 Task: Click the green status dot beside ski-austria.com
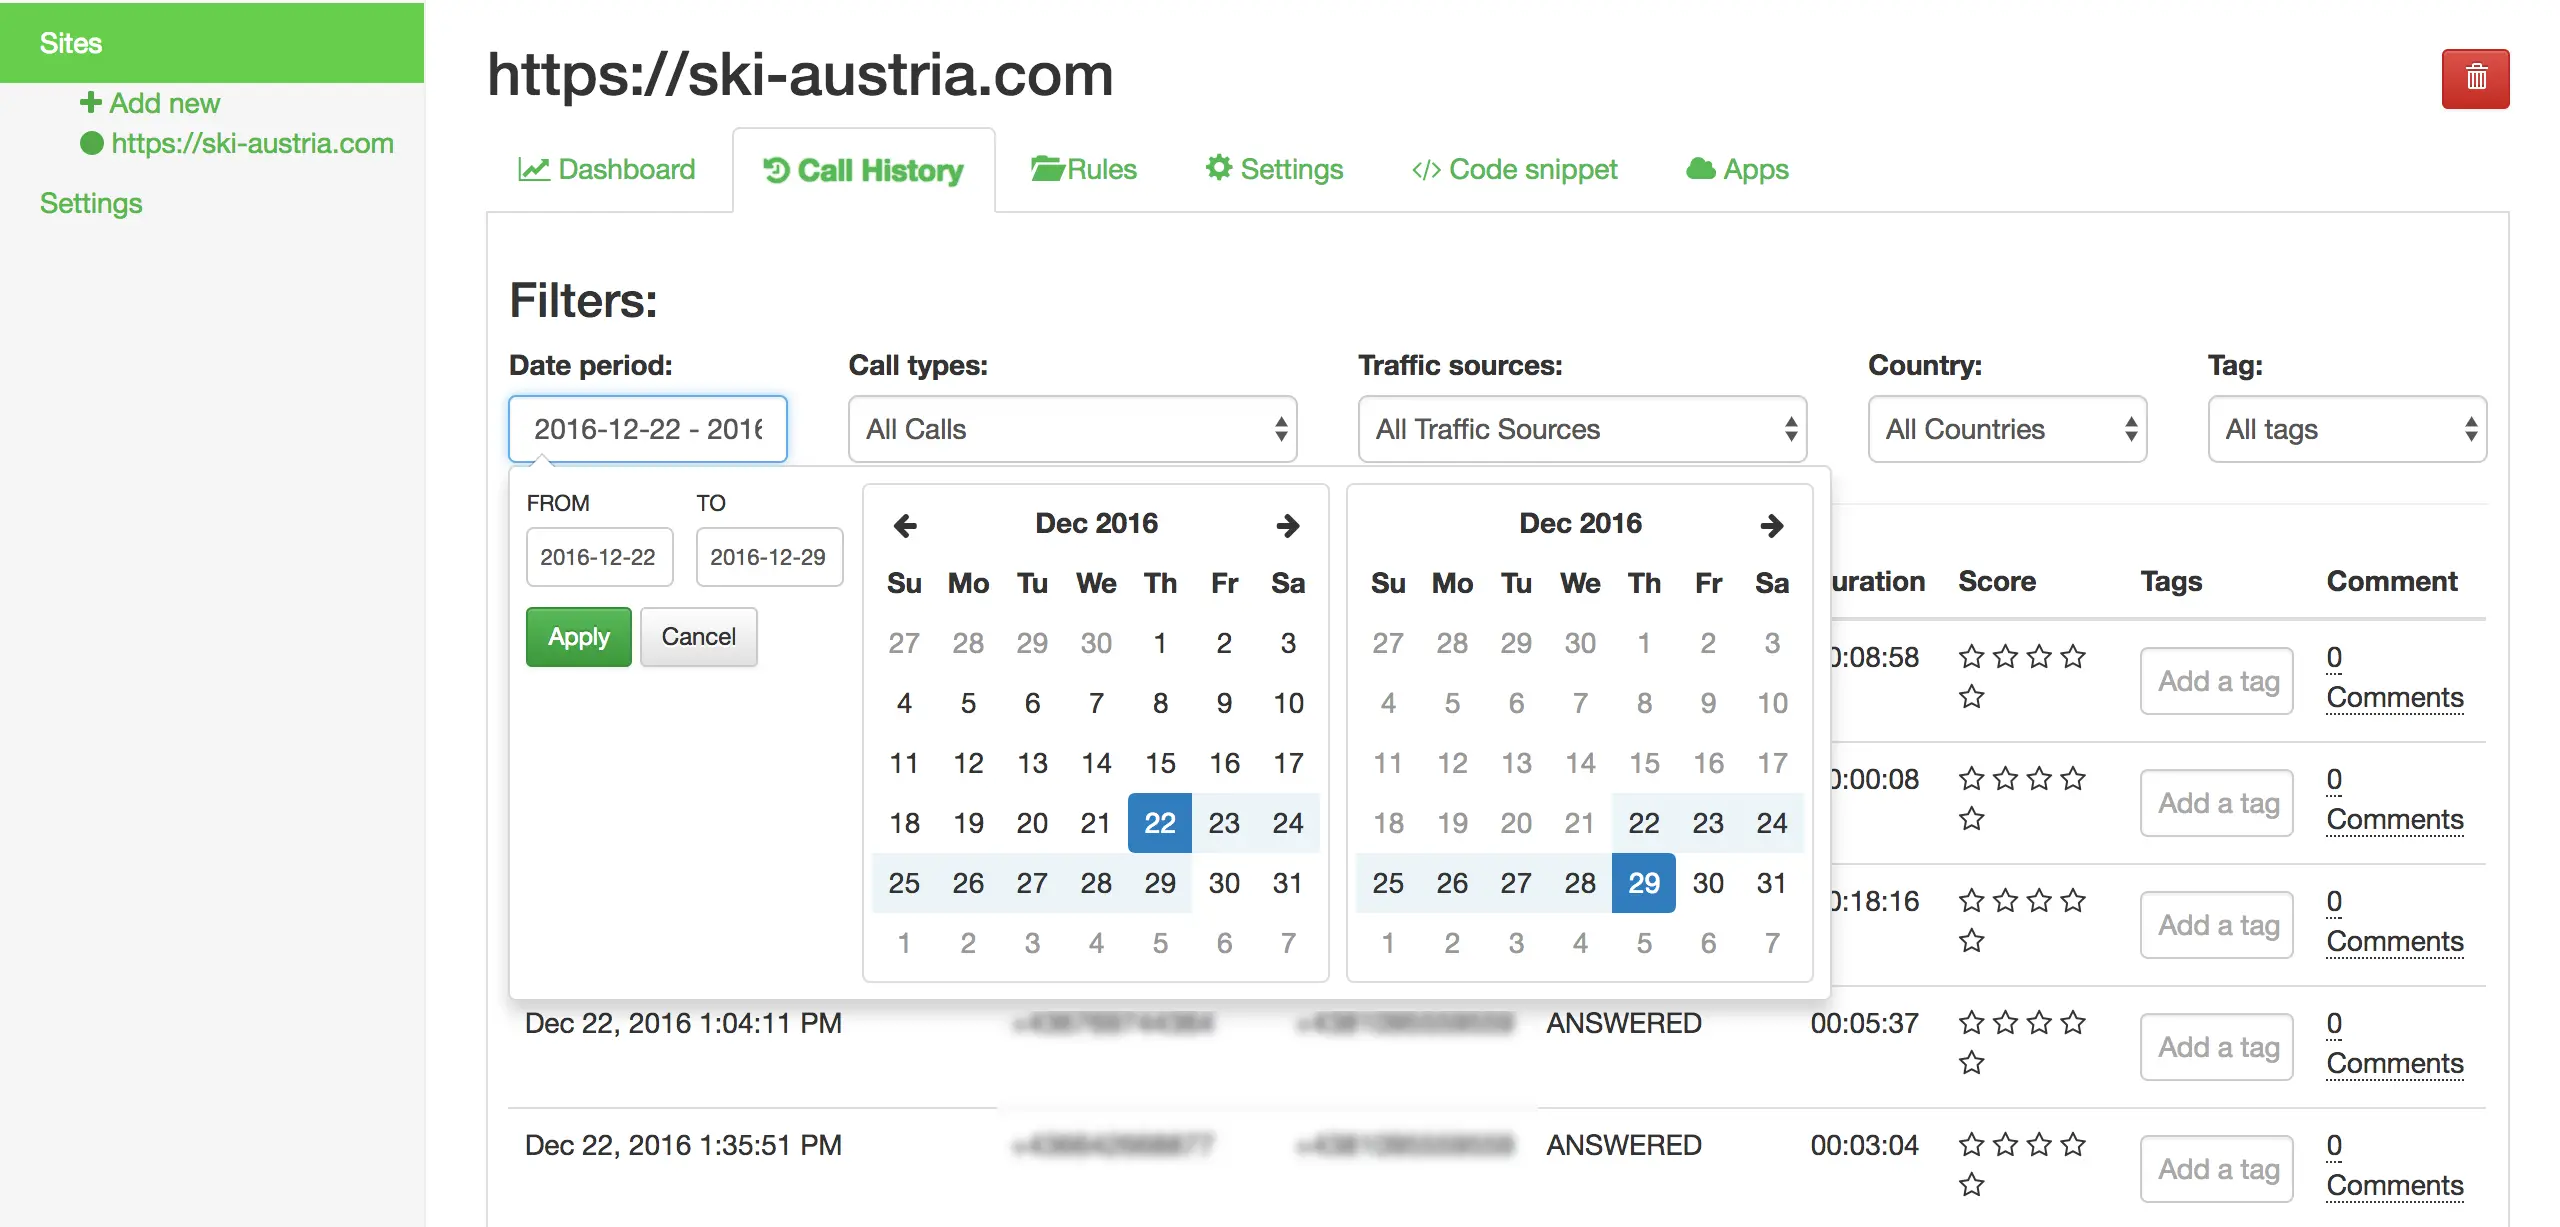point(92,143)
